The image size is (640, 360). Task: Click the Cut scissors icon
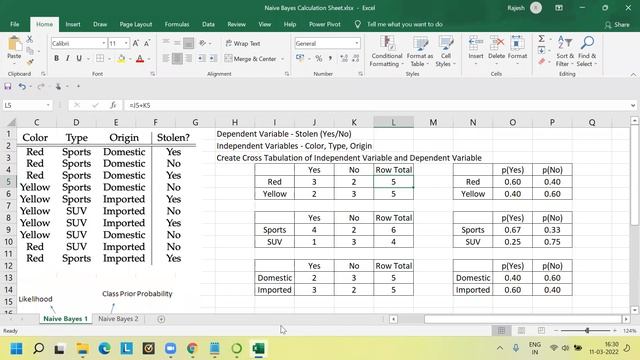click(x=29, y=39)
